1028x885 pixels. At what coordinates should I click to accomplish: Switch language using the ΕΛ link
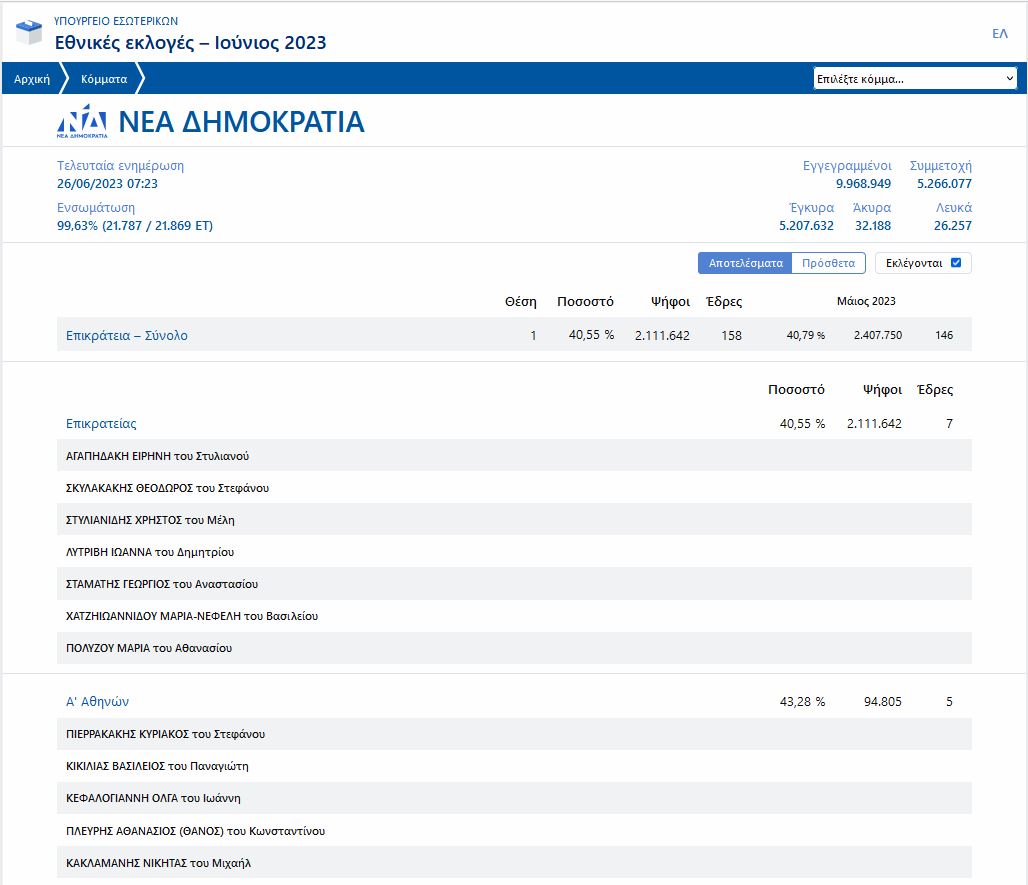pos(999,34)
